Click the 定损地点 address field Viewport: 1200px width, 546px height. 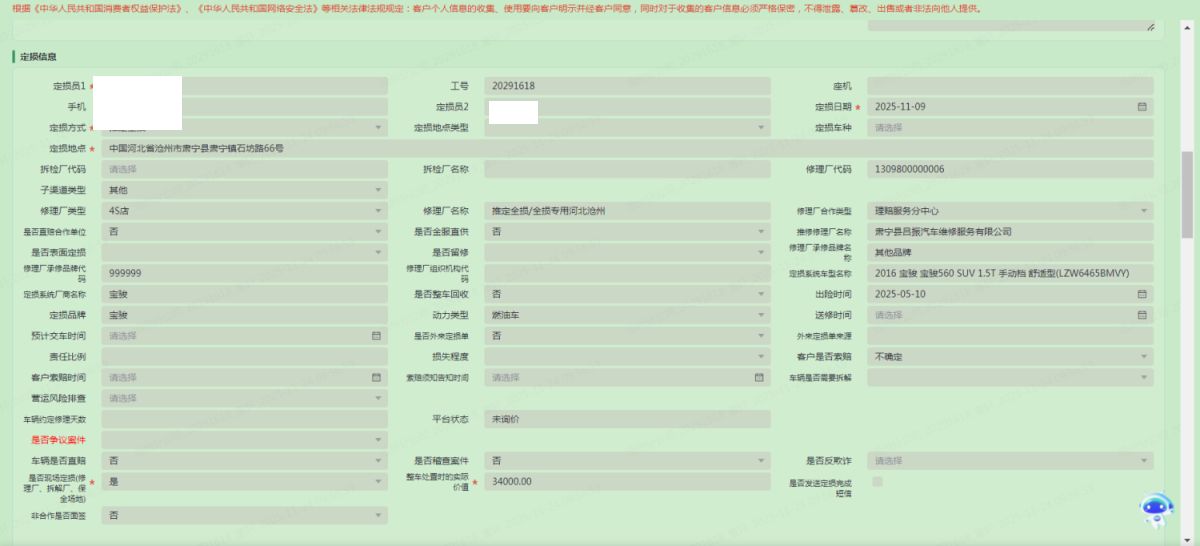click(627, 148)
